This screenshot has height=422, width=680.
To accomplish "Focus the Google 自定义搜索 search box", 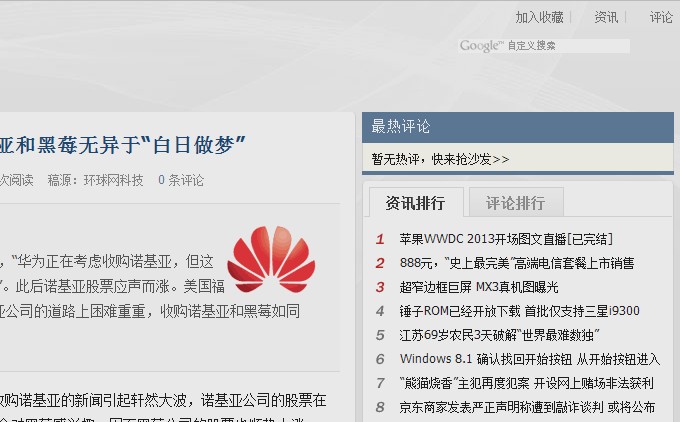I will pyautogui.click(x=544, y=46).
